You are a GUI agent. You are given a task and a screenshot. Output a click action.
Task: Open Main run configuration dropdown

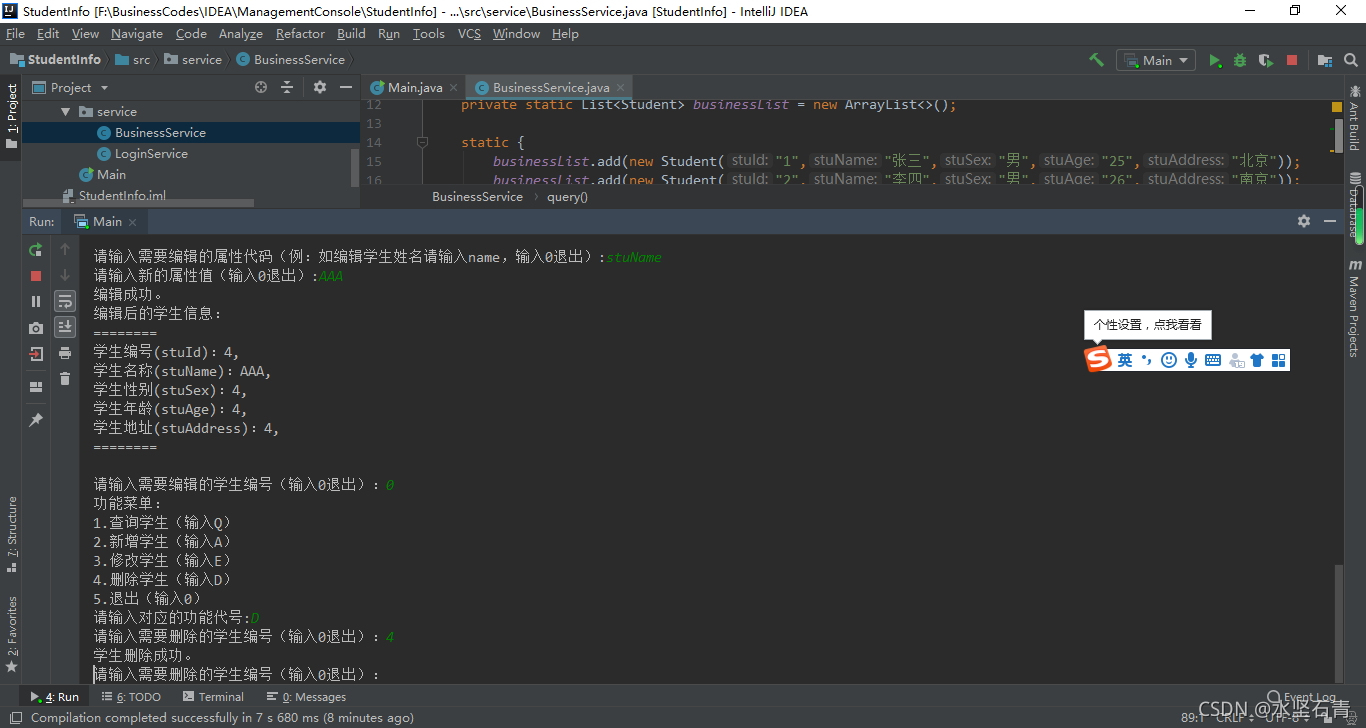[x=1156, y=60]
